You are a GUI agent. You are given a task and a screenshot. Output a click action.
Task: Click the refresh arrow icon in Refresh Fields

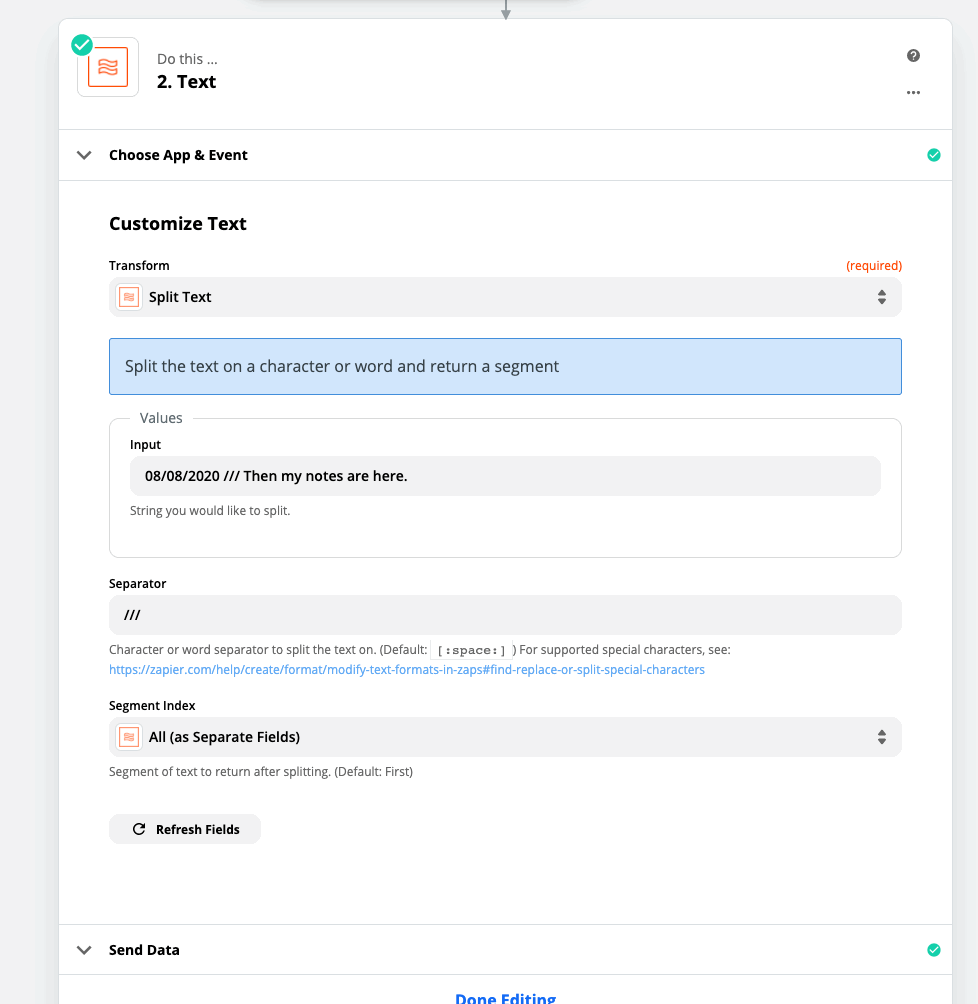139,829
